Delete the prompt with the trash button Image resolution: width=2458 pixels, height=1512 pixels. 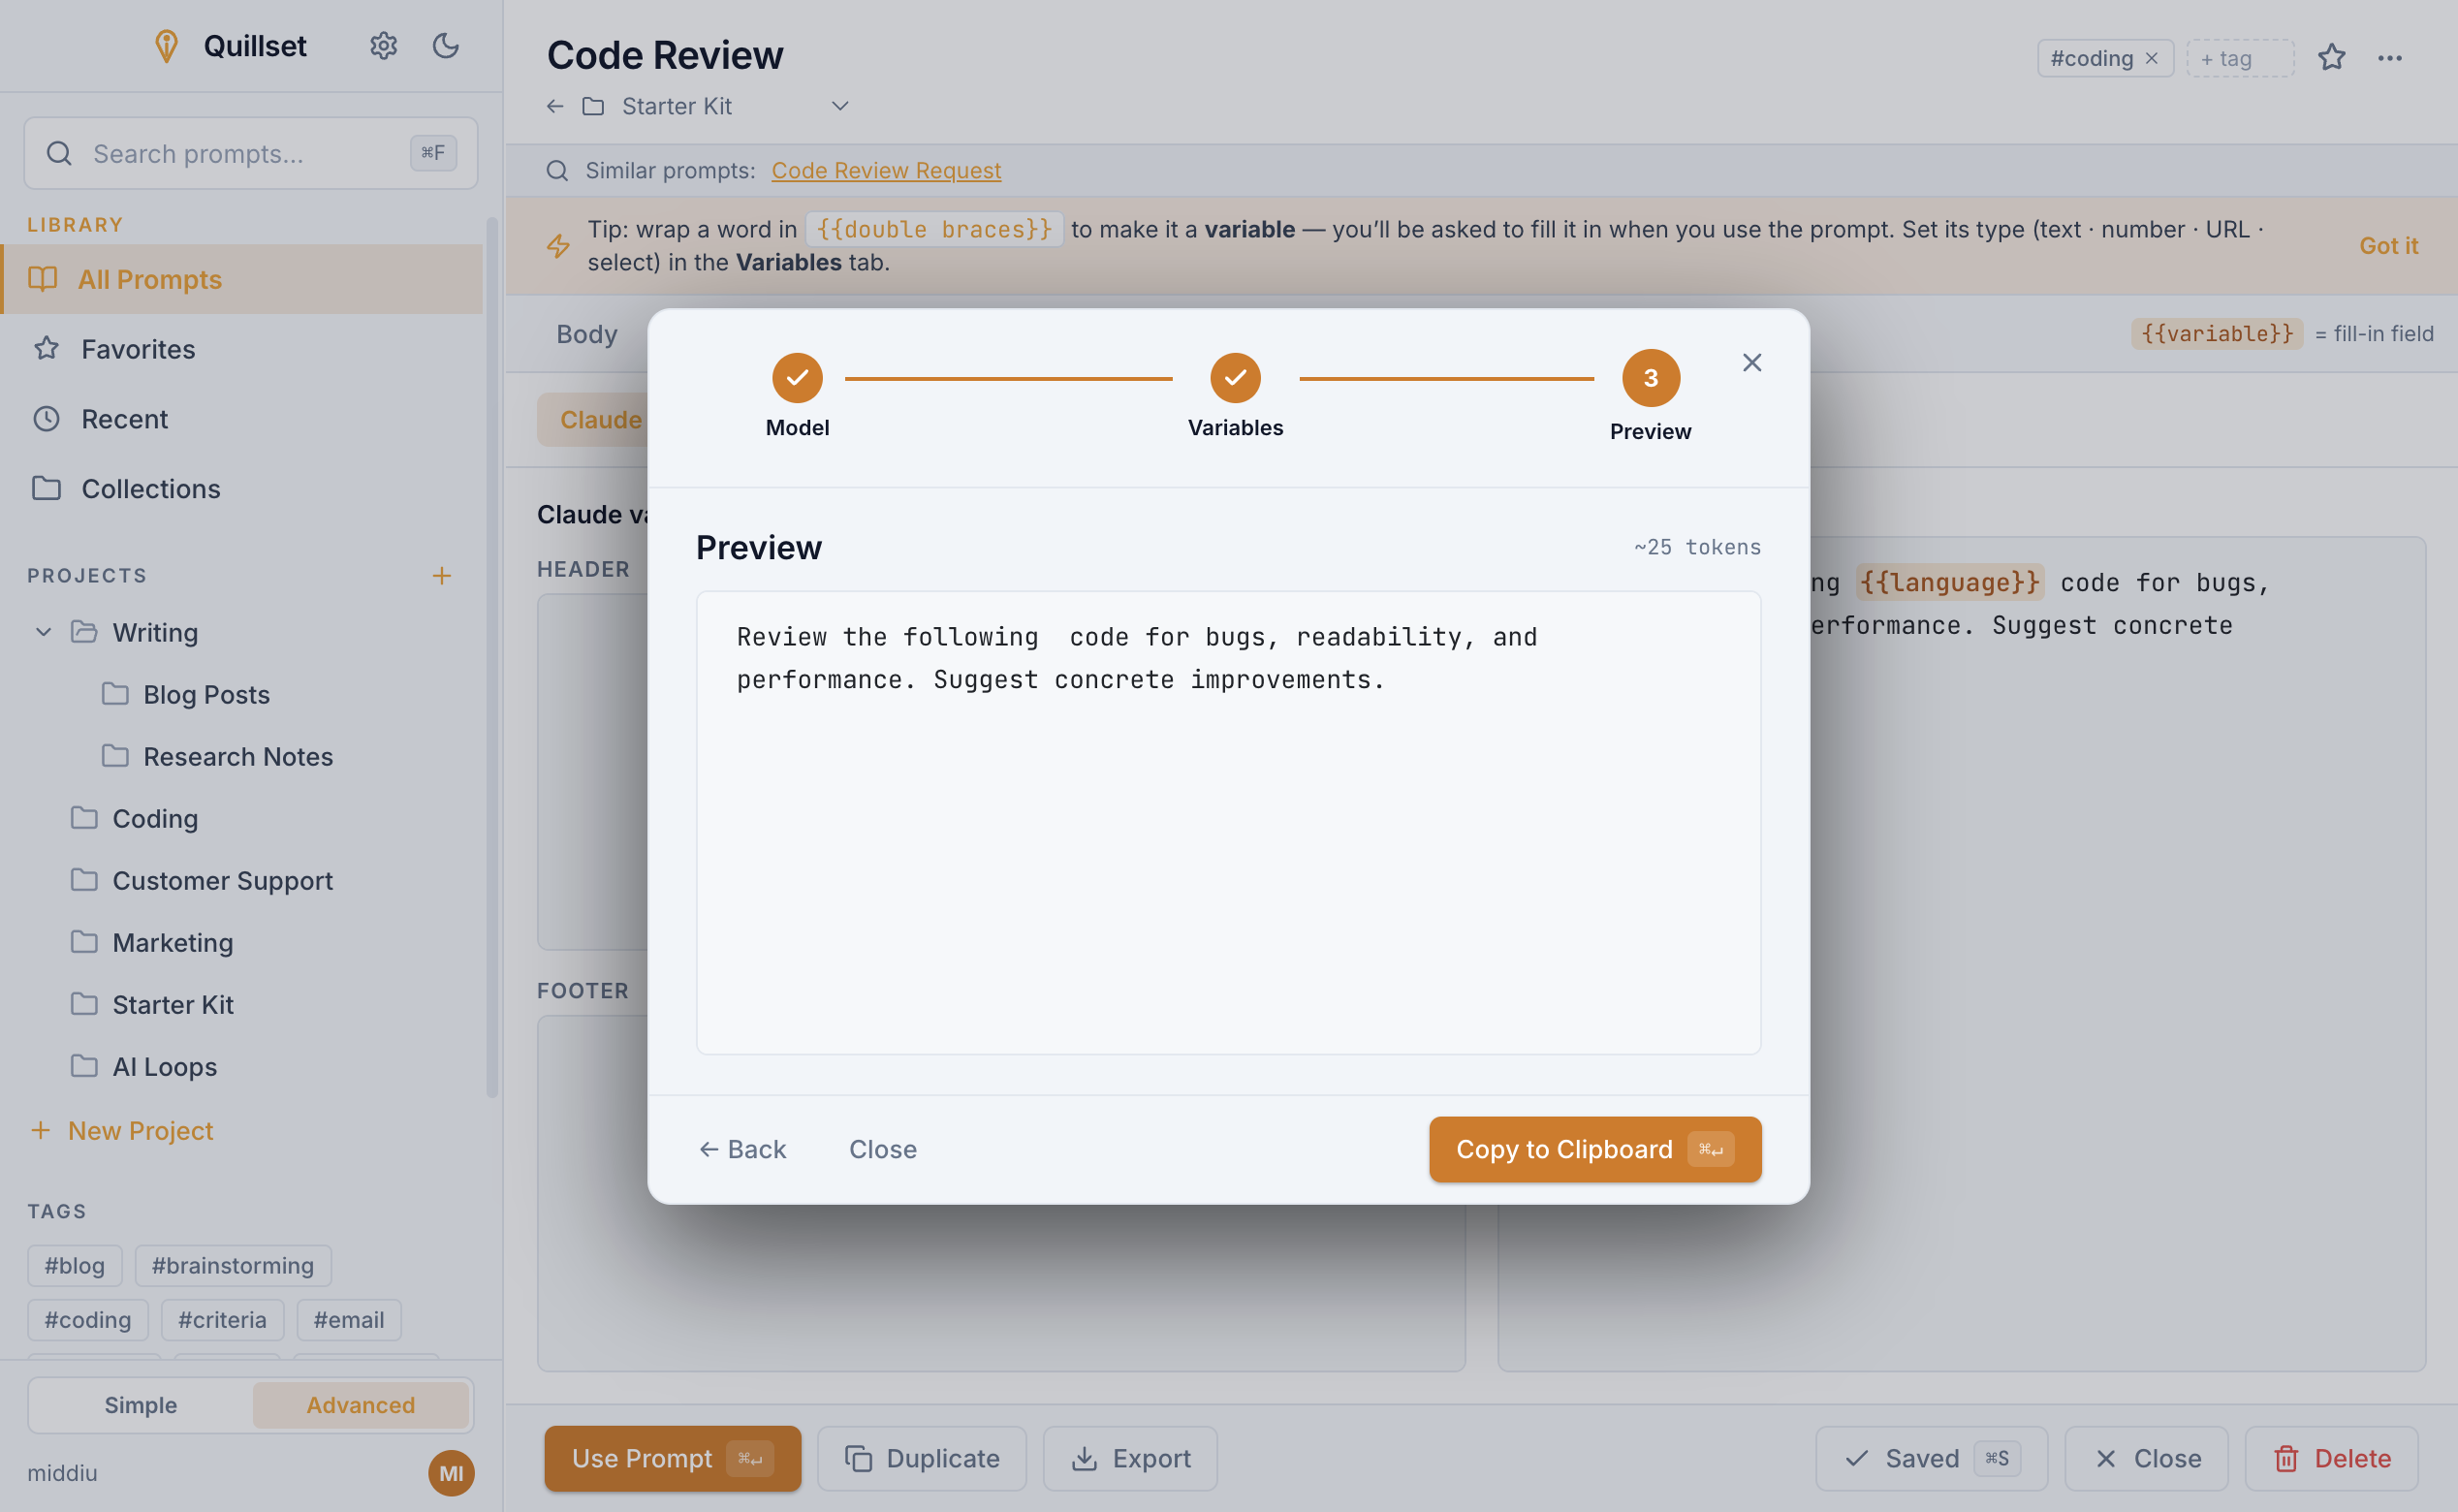coord(2331,1458)
